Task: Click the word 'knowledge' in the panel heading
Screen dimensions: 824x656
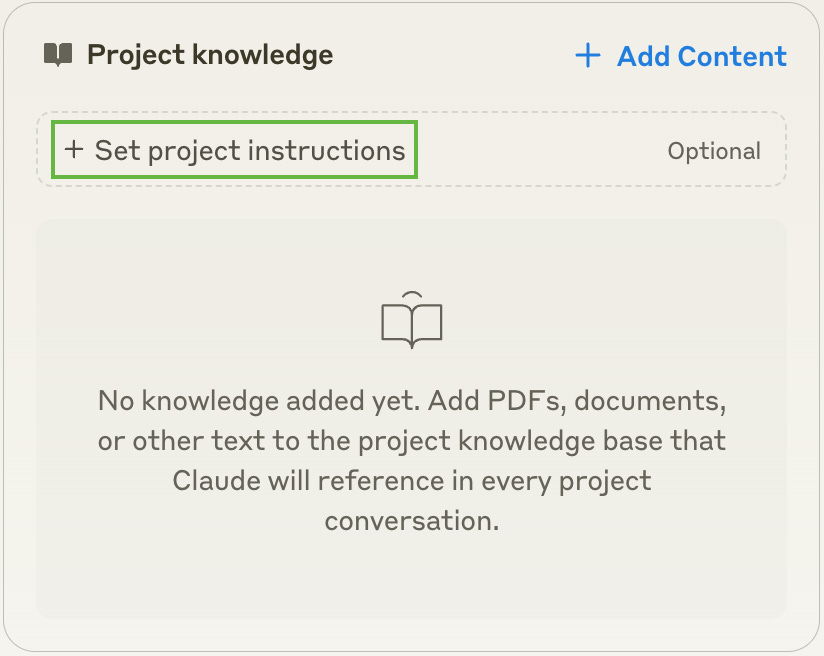Action: pos(263,55)
